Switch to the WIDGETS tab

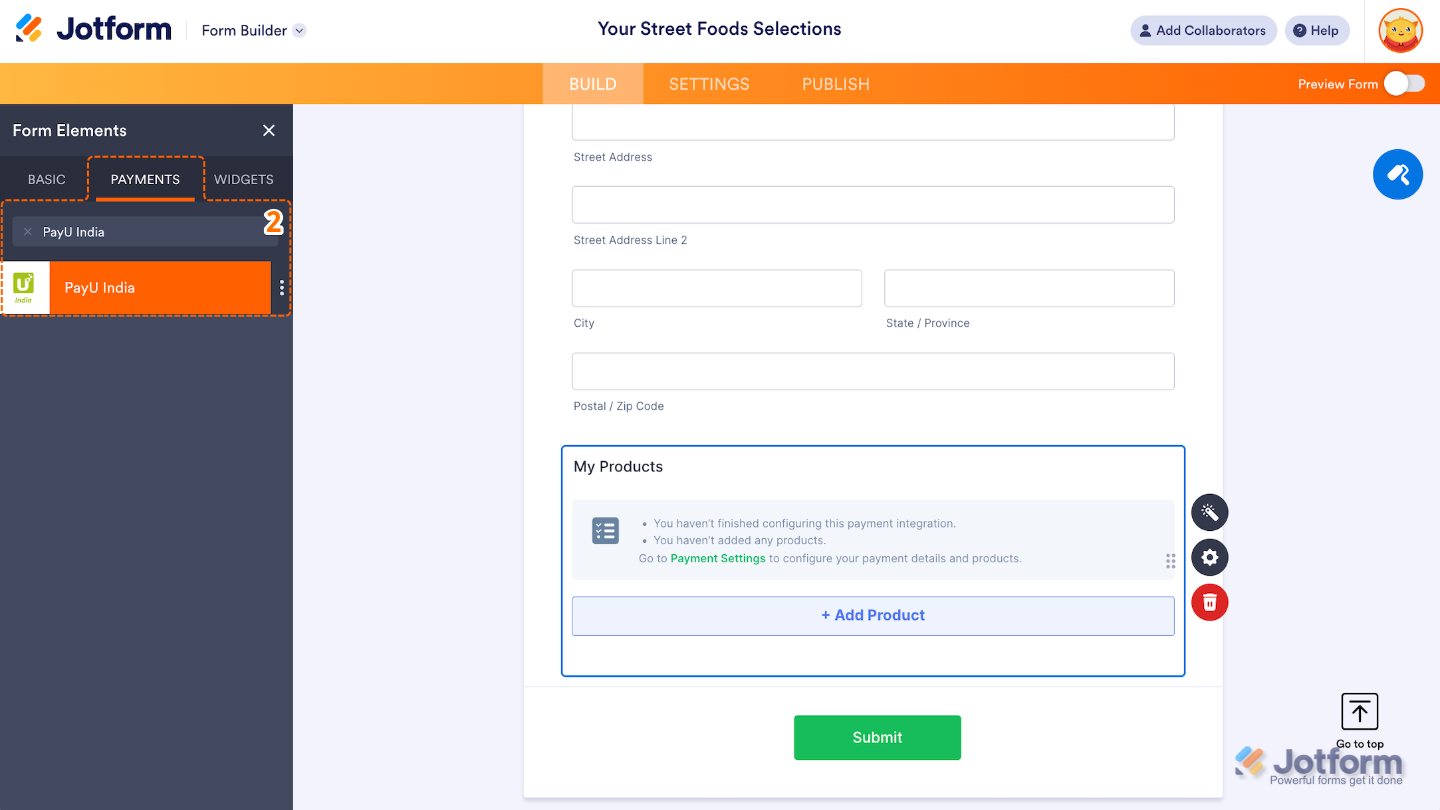pyautogui.click(x=243, y=179)
